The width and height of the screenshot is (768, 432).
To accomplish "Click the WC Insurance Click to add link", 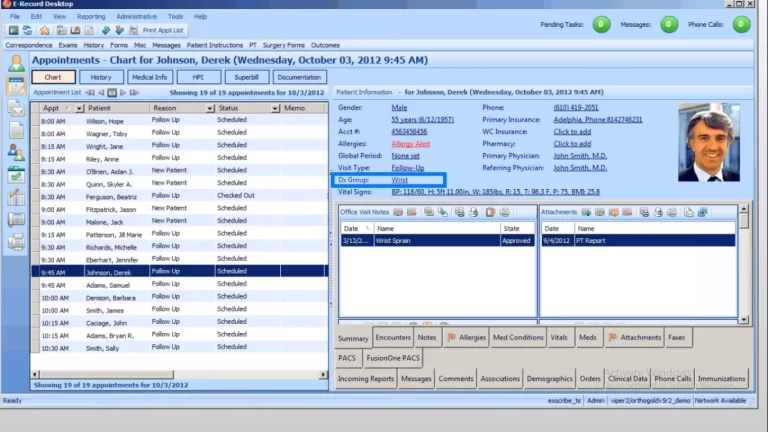I will tap(572, 132).
